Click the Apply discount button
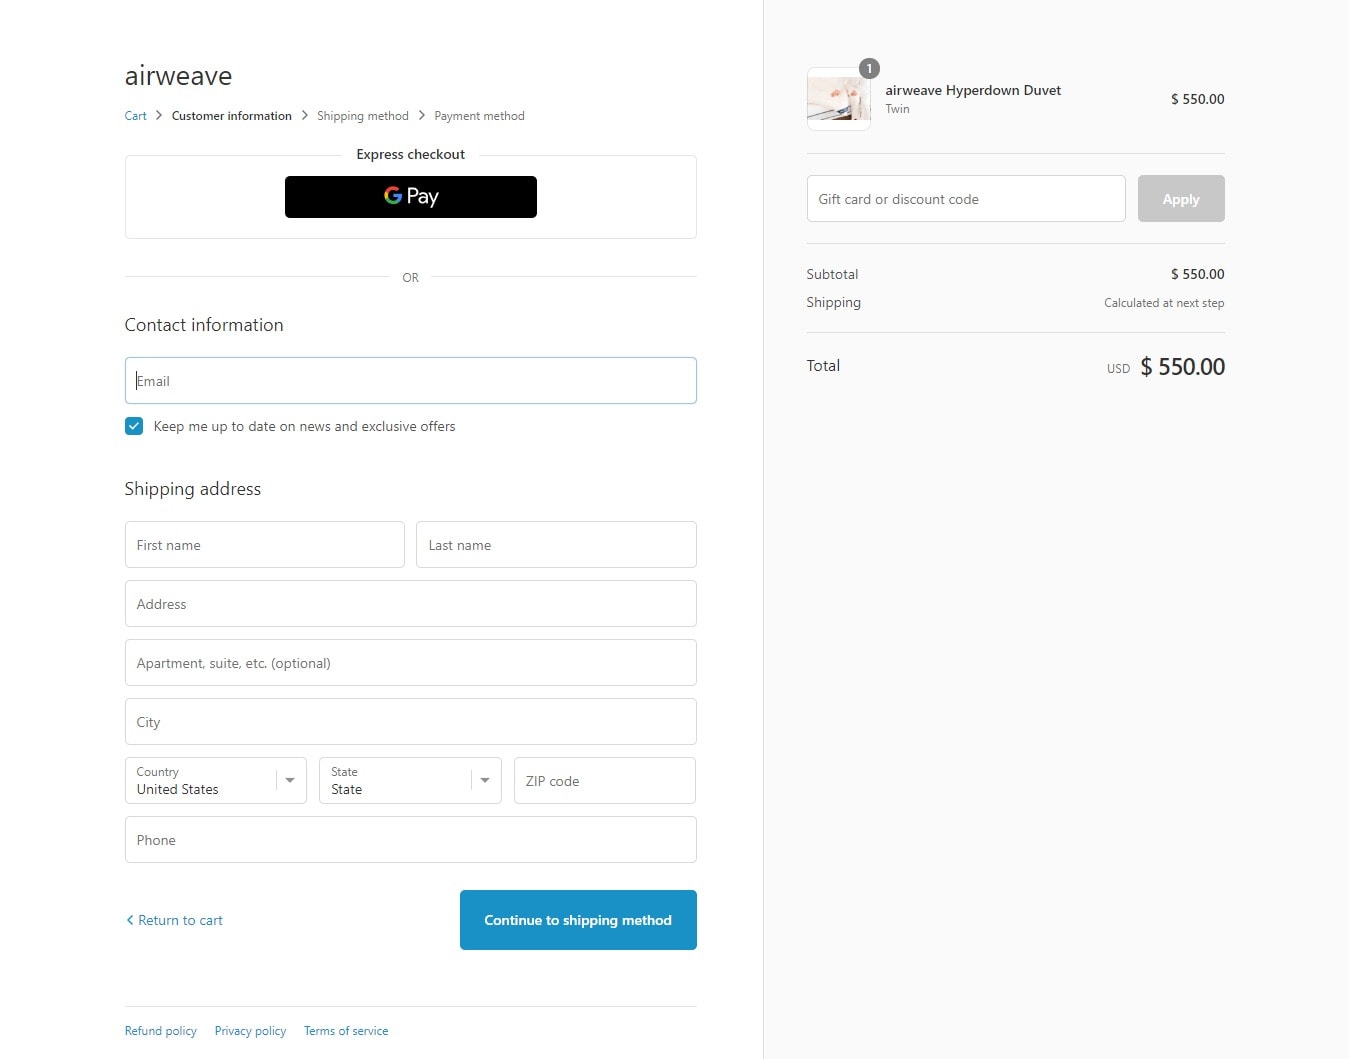 pyautogui.click(x=1181, y=199)
